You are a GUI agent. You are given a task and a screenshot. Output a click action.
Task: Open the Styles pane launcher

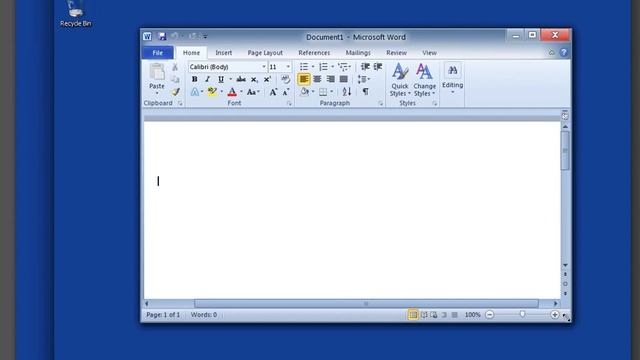point(435,104)
